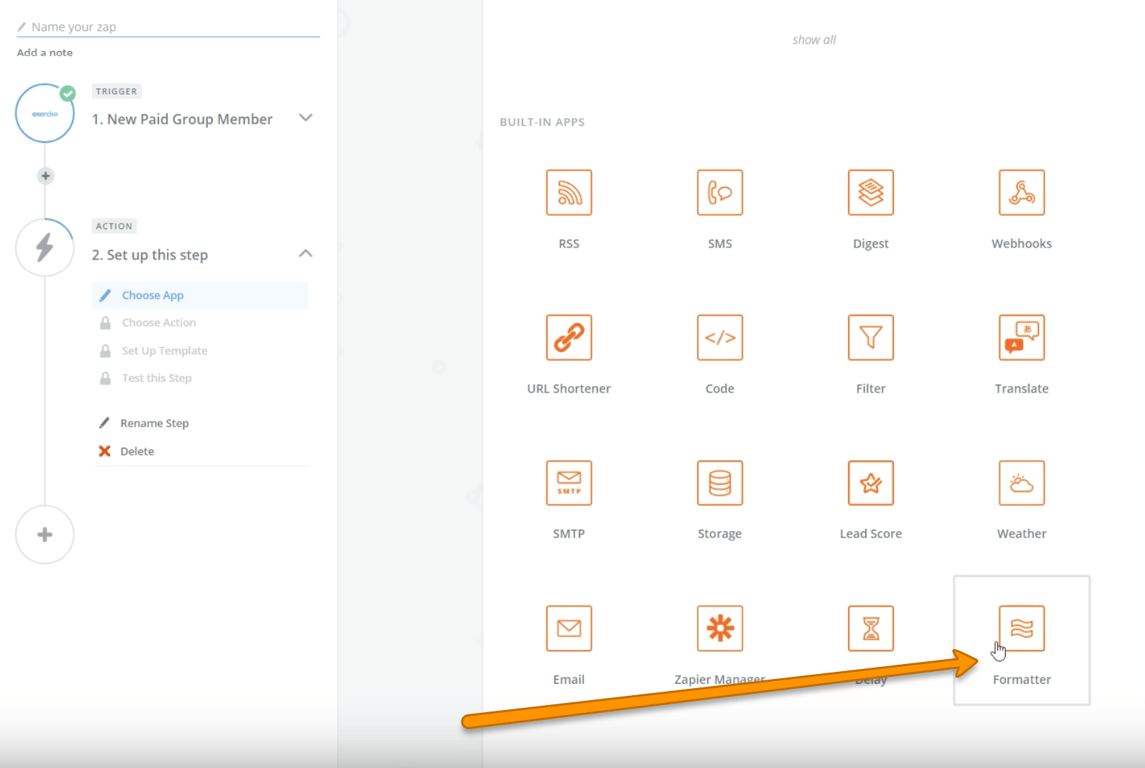
Task: Select the RSS built-in app icon
Action: tap(569, 192)
